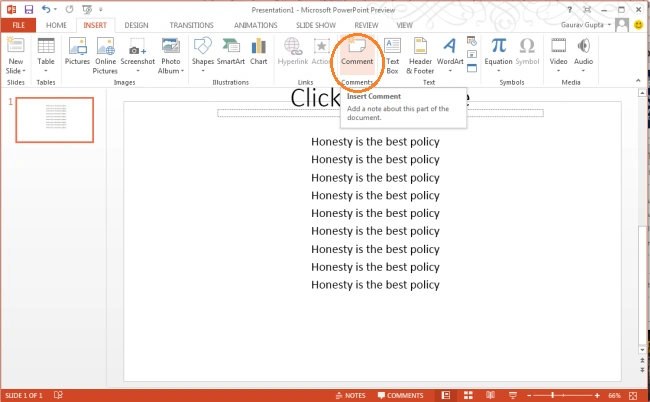Insert a SmartArt graphic
Image resolution: width=650 pixels, height=402 pixels.
[x=231, y=51]
